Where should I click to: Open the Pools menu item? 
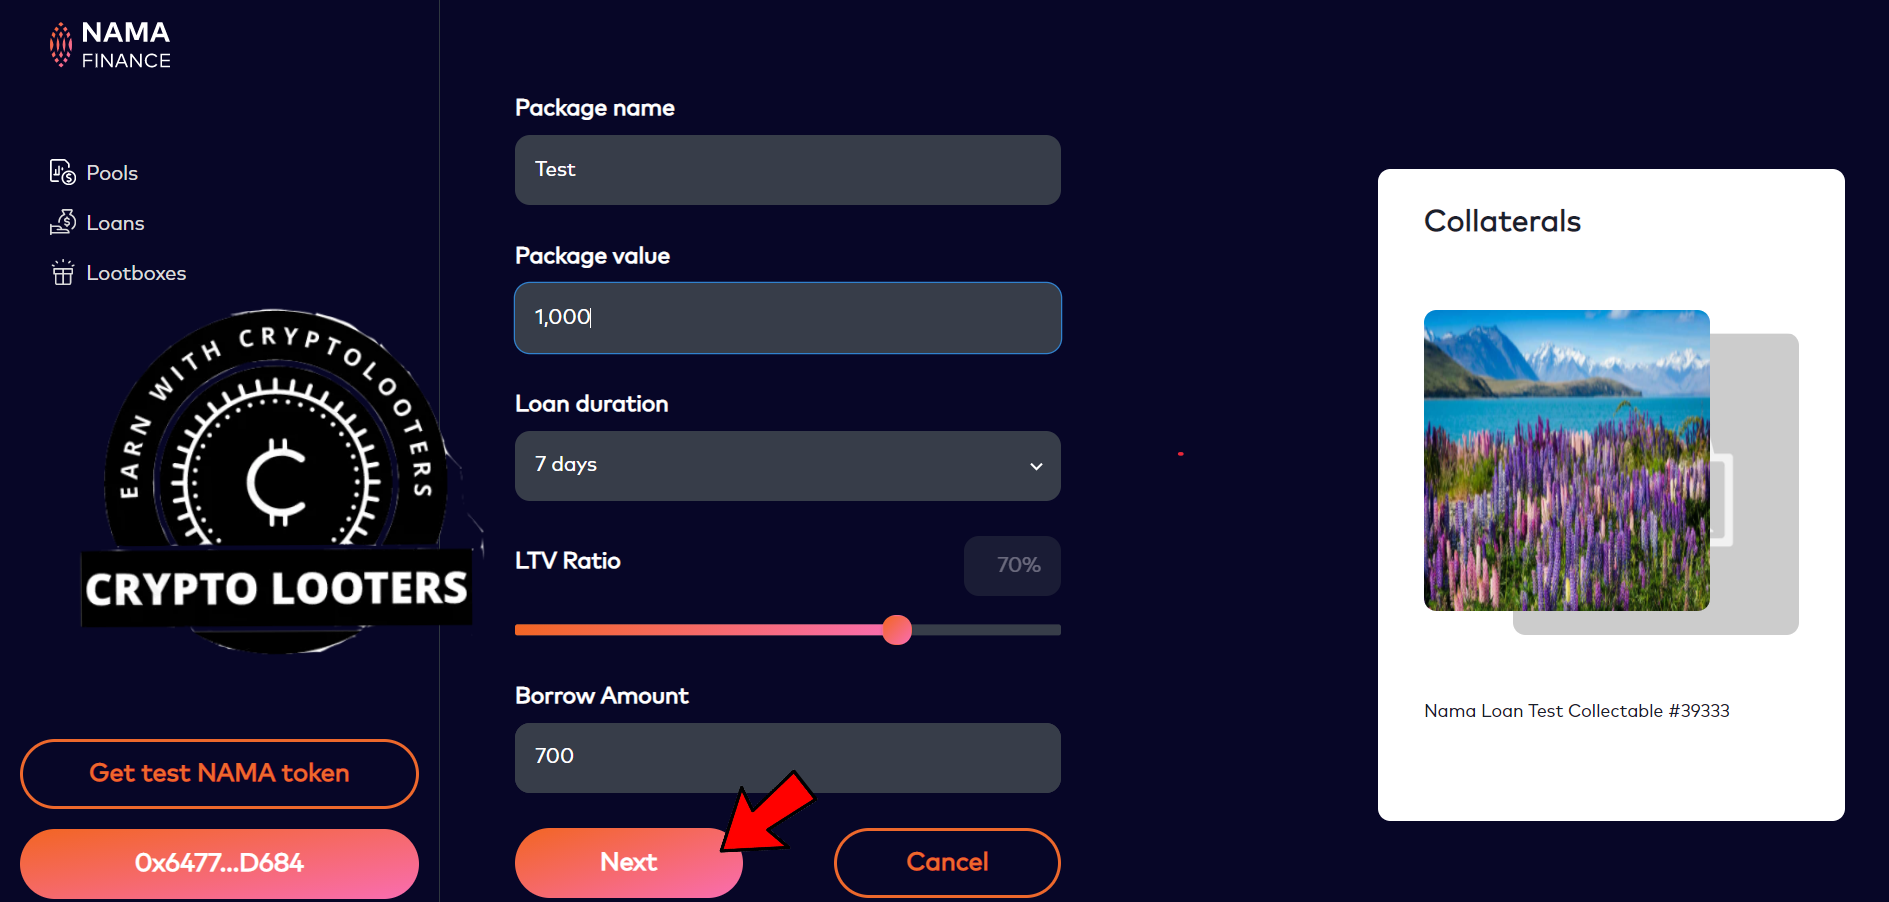coord(112,173)
